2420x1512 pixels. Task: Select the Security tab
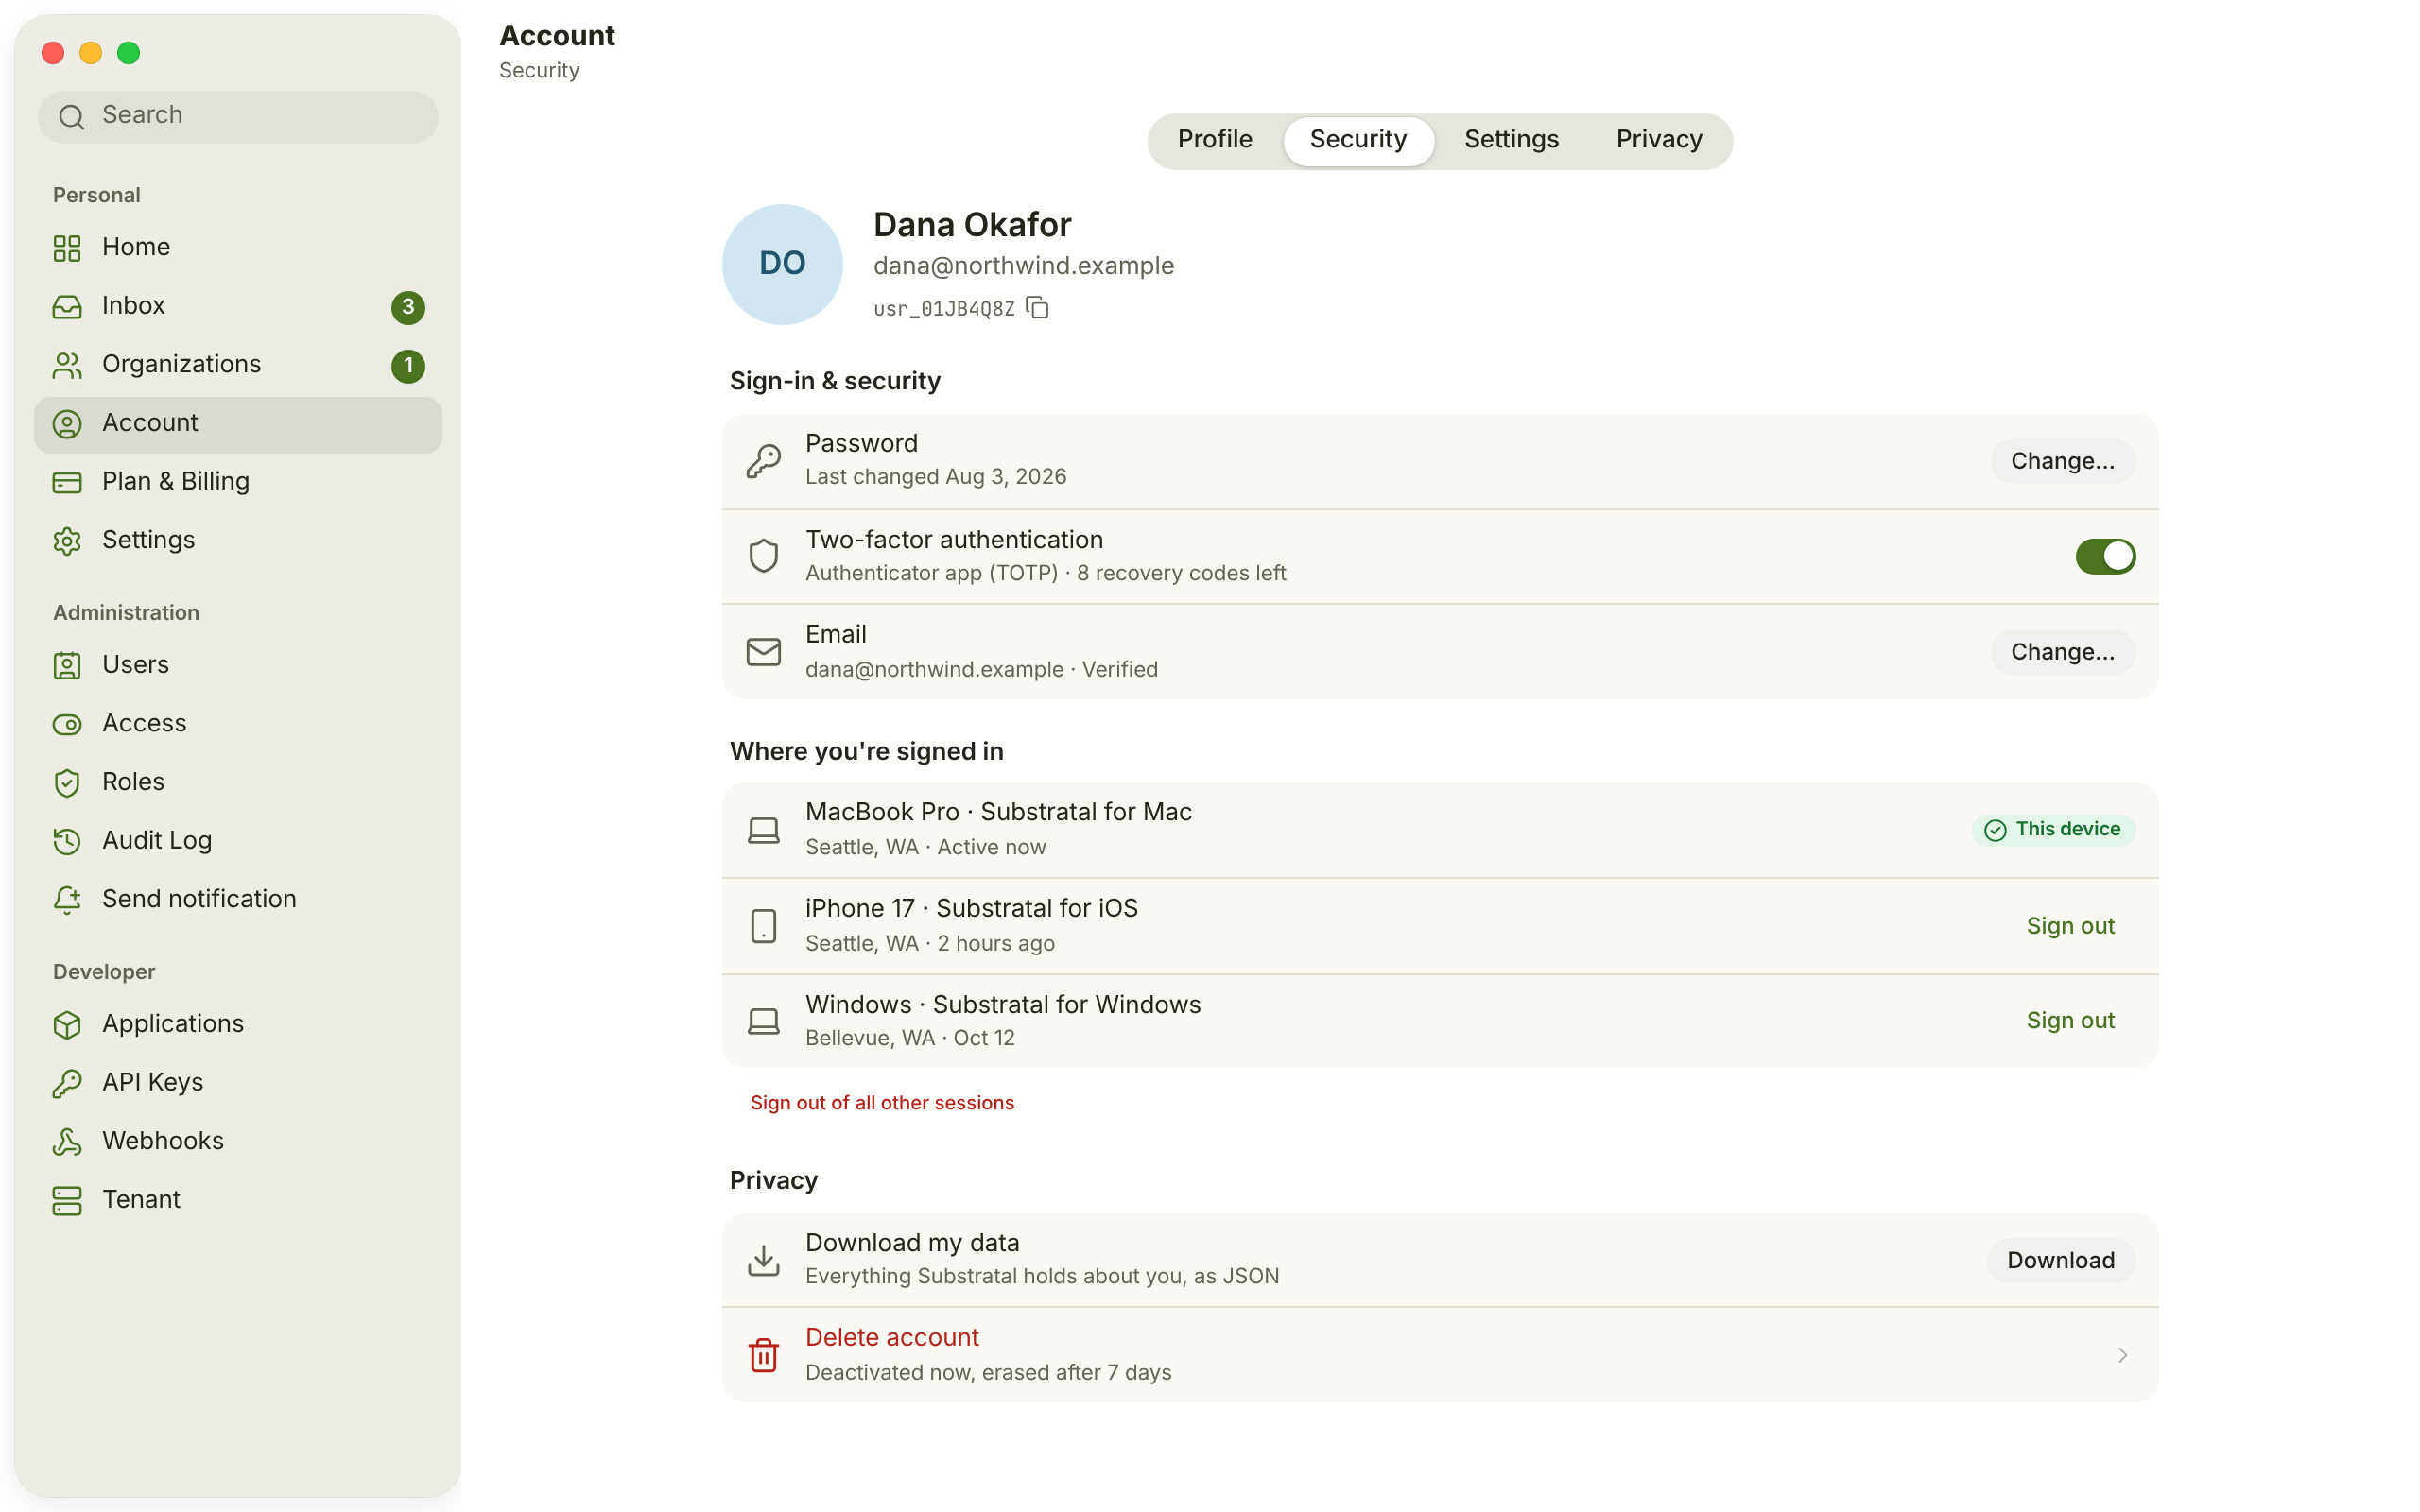click(1358, 140)
